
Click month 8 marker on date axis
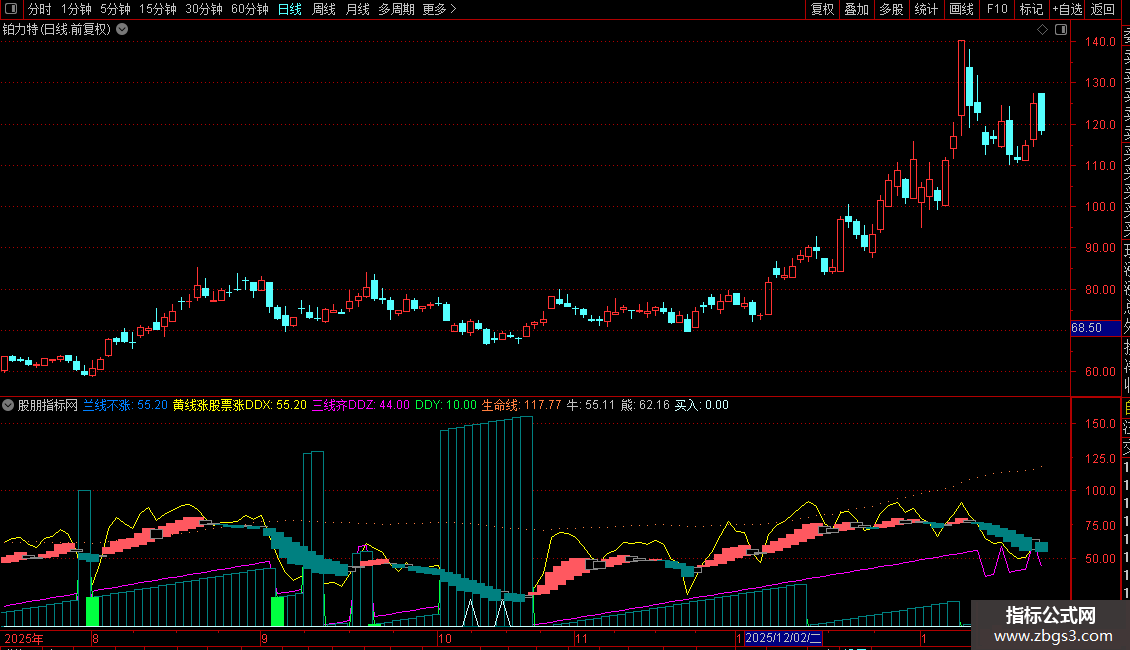click(x=95, y=638)
